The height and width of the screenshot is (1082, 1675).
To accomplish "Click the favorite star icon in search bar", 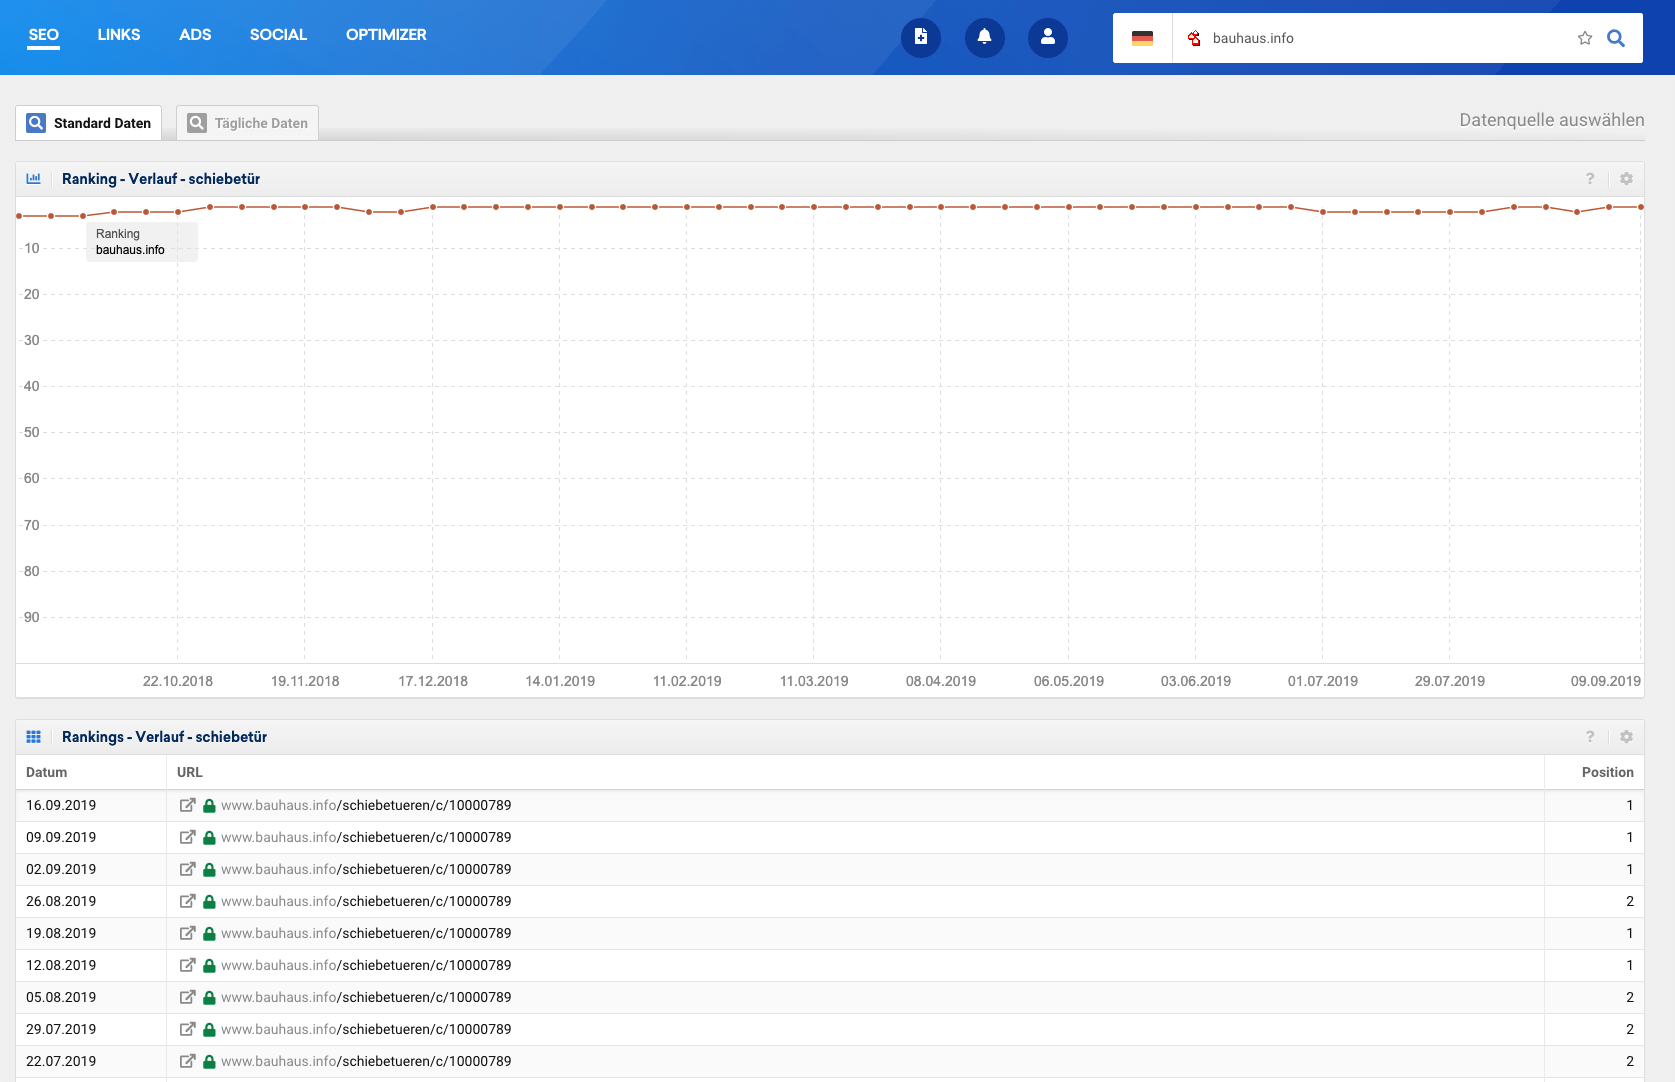I will (1585, 38).
